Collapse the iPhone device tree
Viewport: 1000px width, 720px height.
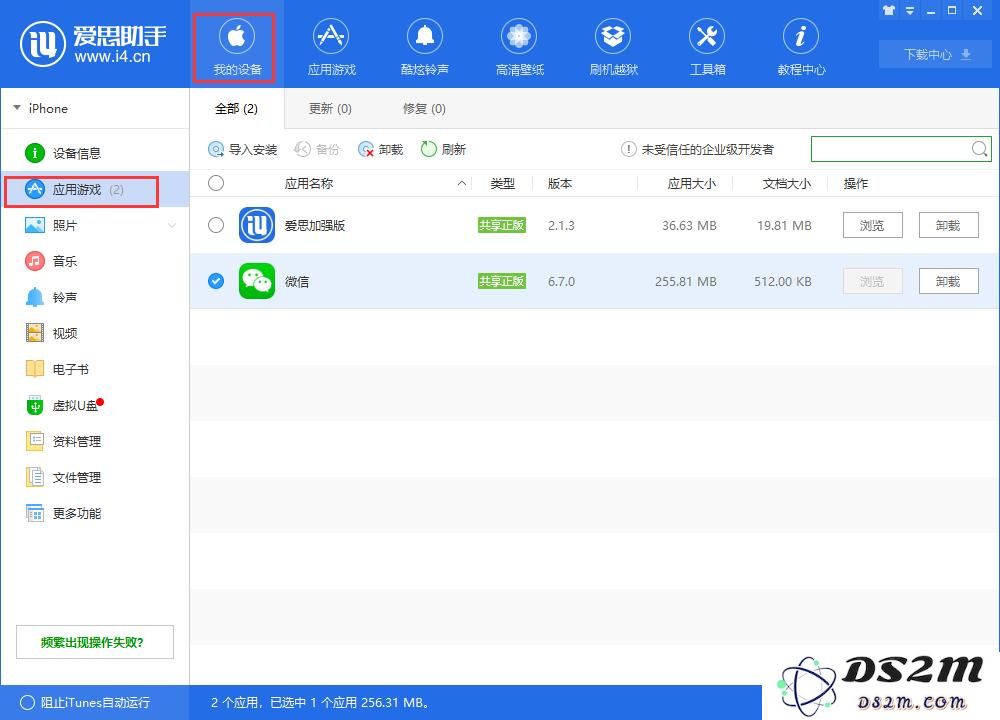[x=17, y=108]
